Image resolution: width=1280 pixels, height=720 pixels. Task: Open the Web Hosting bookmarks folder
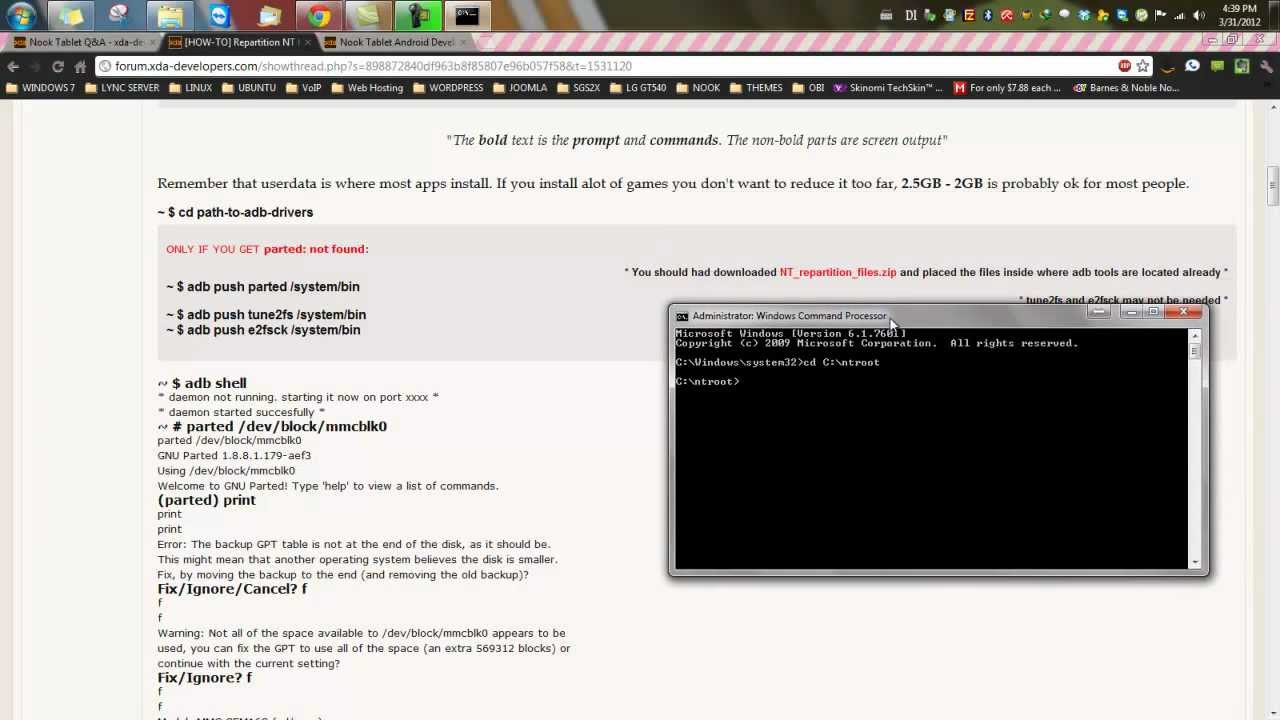pyautogui.click(x=367, y=88)
